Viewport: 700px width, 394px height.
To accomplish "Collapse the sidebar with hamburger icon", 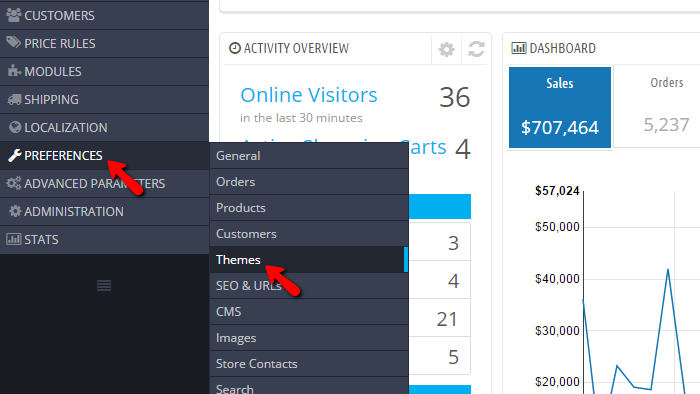I will click(x=104, y=286).
